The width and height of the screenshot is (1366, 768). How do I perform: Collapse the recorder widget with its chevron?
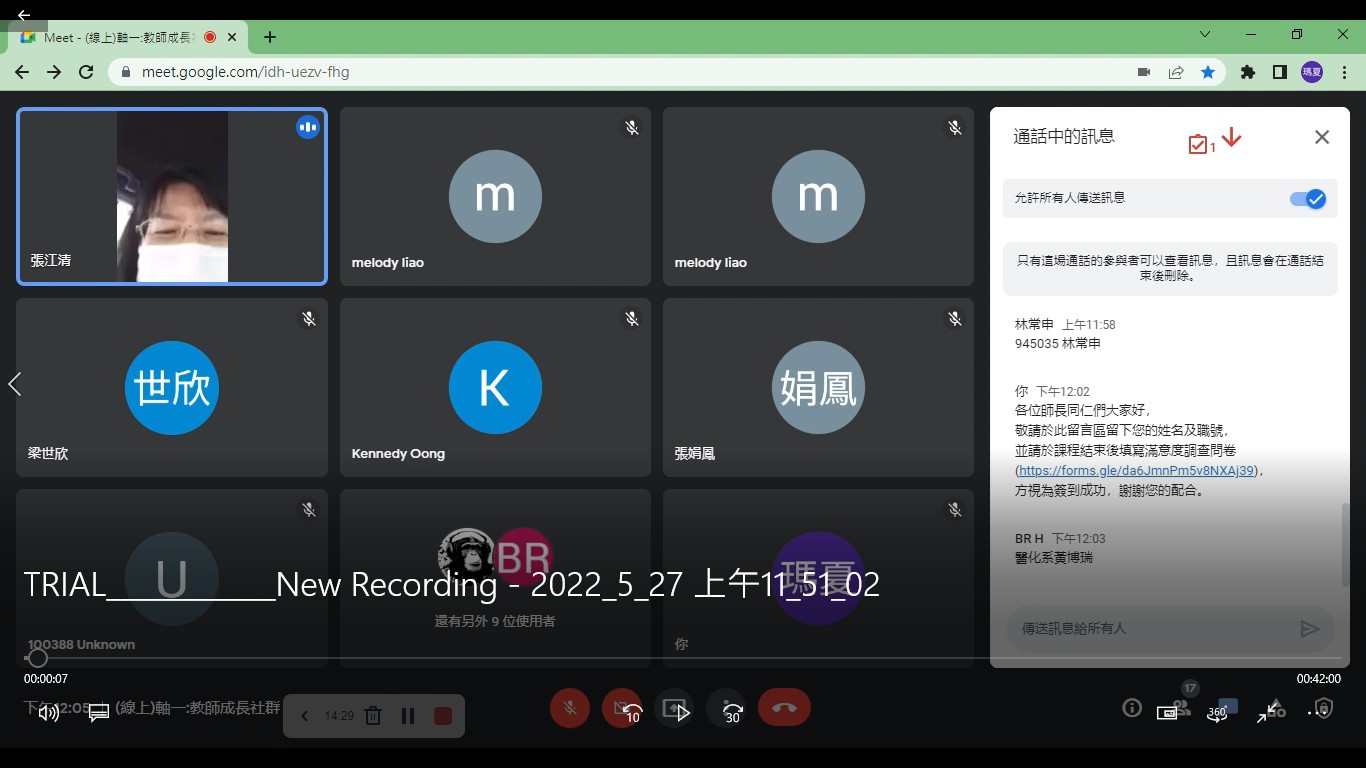point(306,716)
